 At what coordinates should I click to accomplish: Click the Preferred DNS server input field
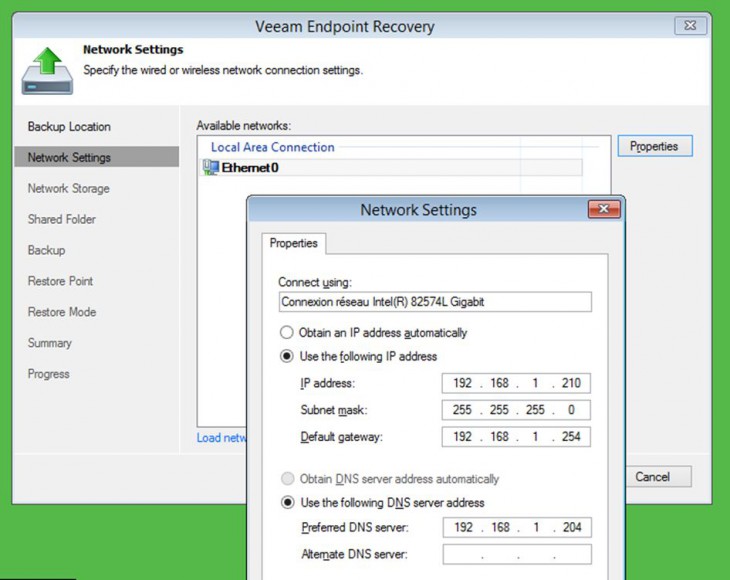(x=517, y=527)
